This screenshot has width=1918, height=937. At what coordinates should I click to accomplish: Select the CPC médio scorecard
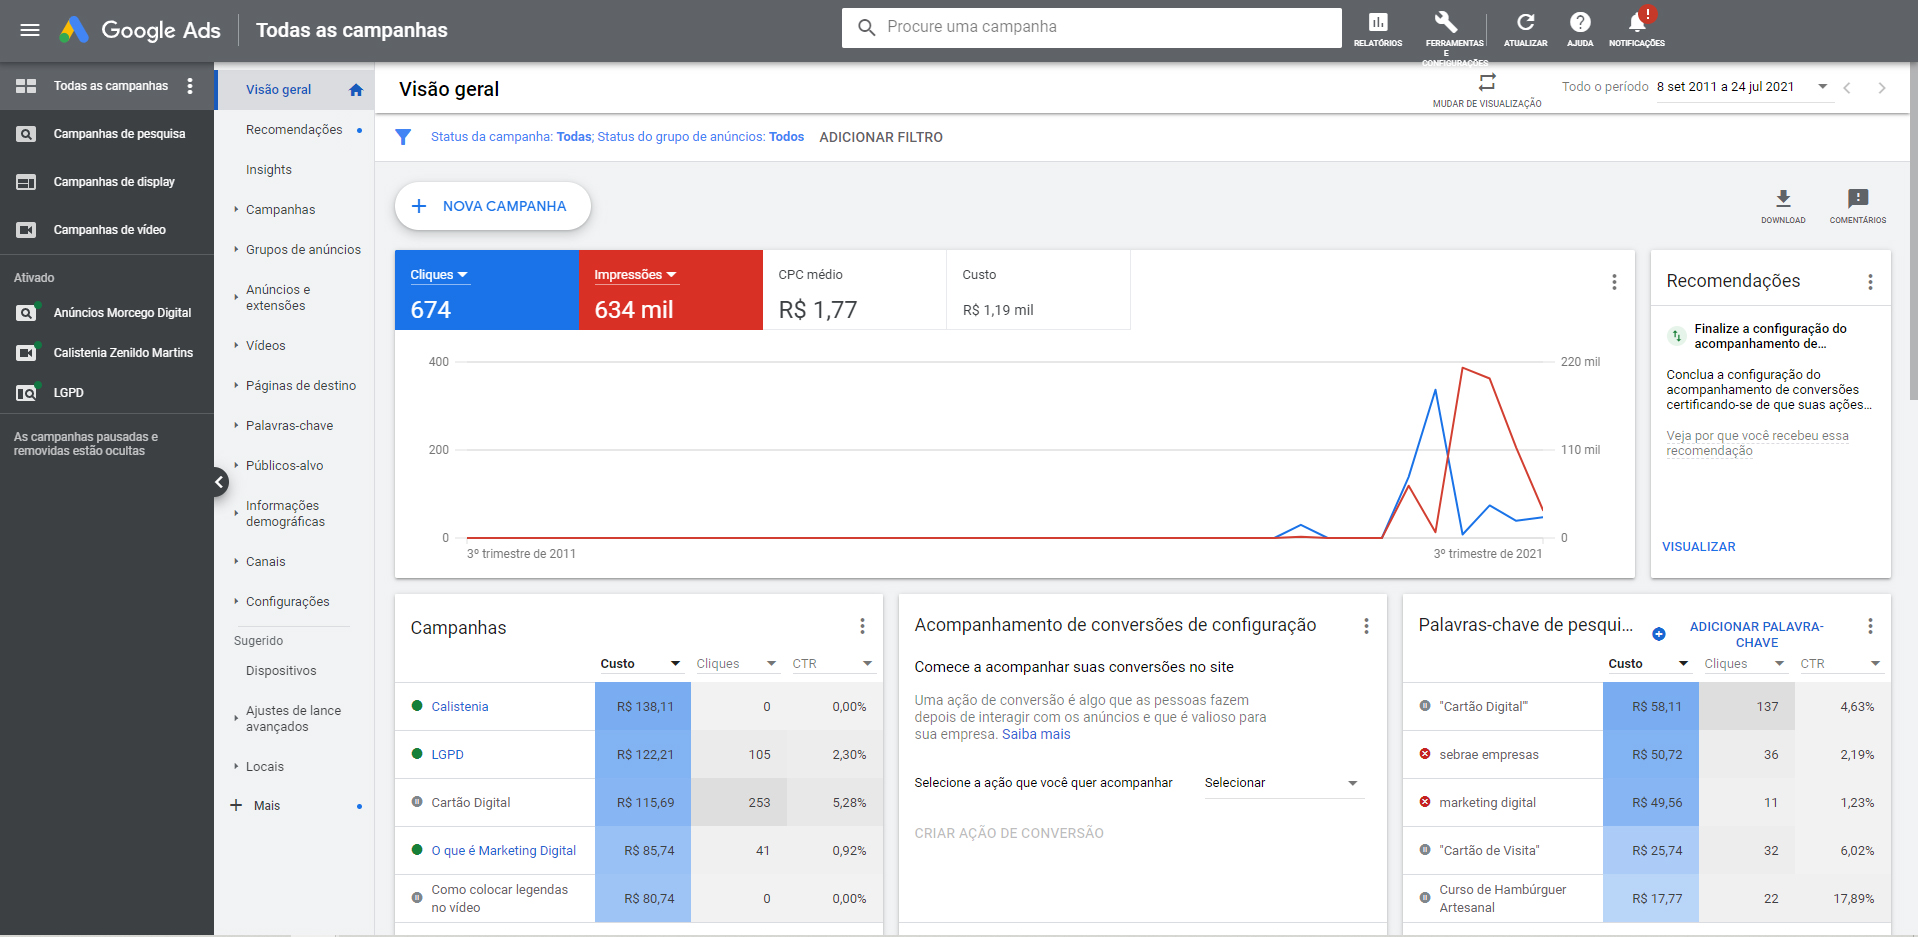(854, 290)
